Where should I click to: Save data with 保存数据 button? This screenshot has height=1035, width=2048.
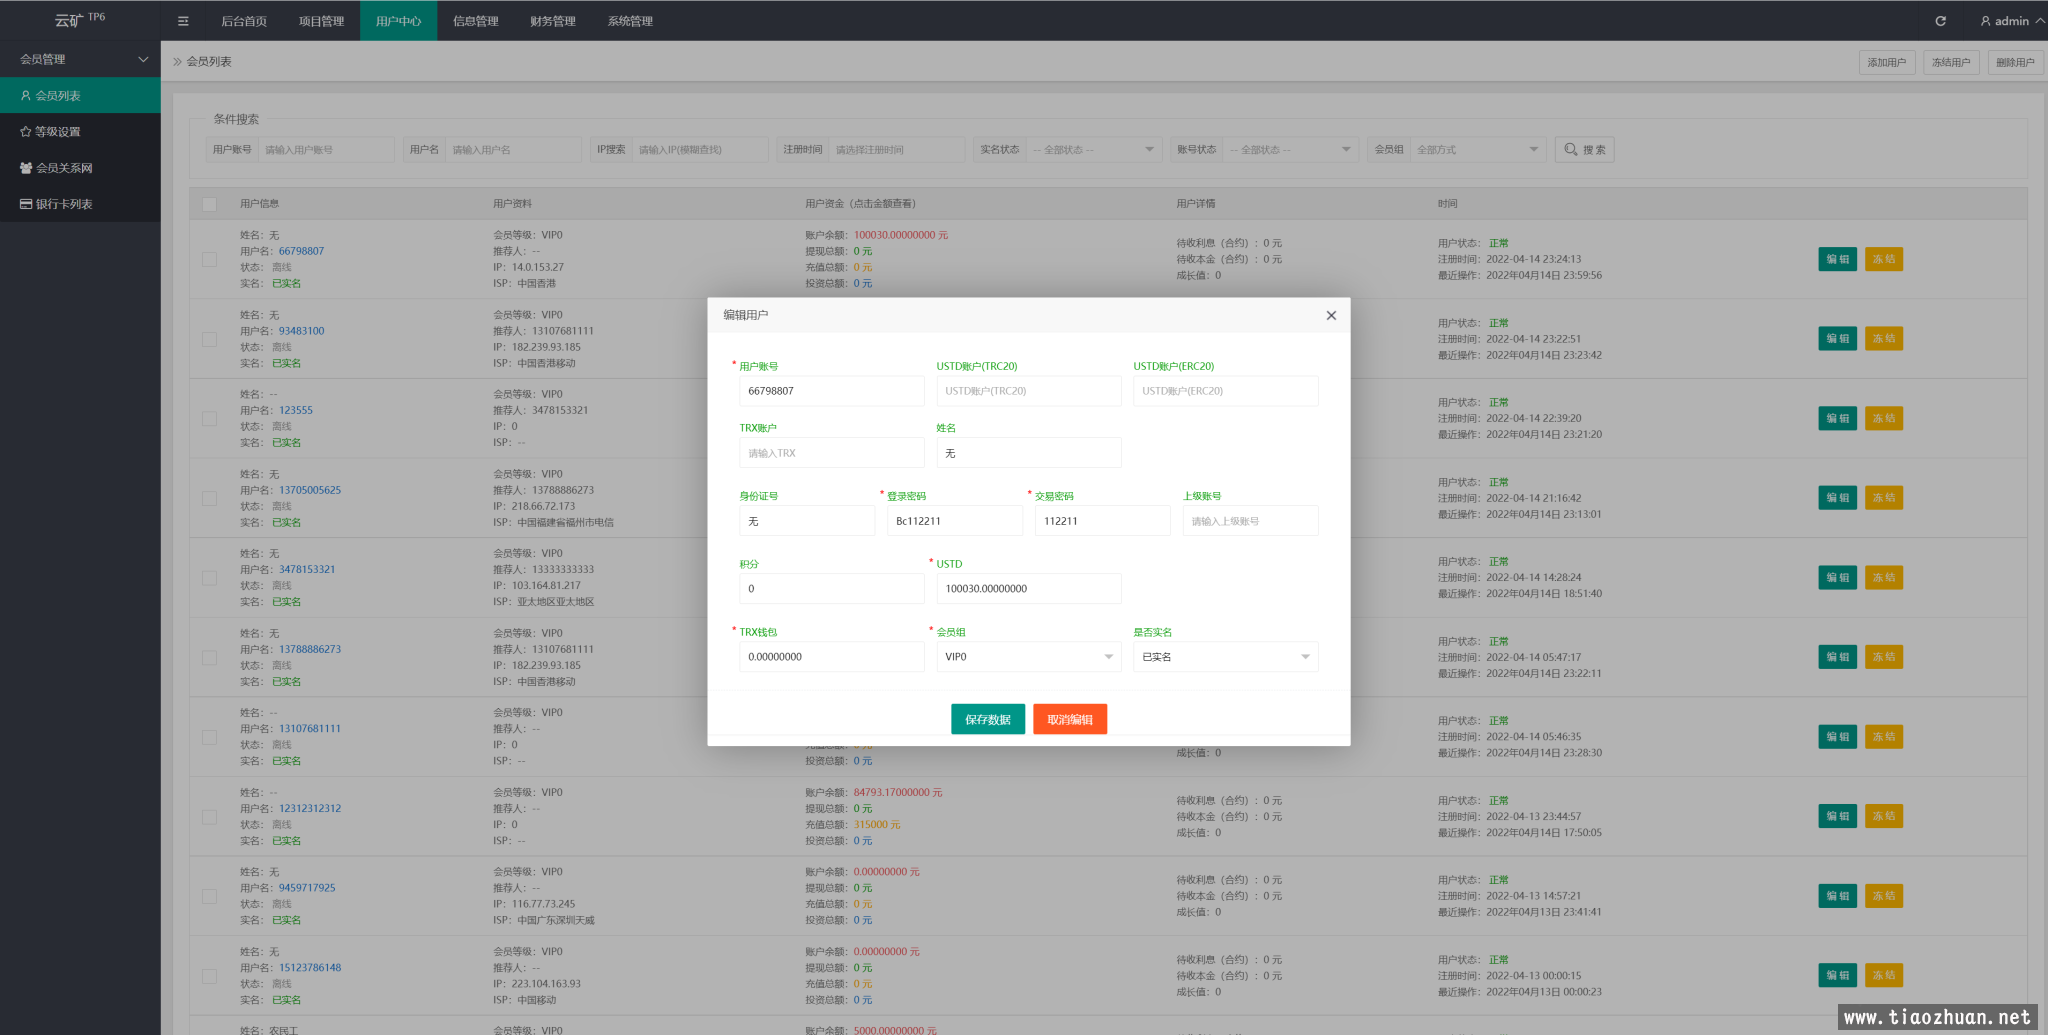(988, 720)
